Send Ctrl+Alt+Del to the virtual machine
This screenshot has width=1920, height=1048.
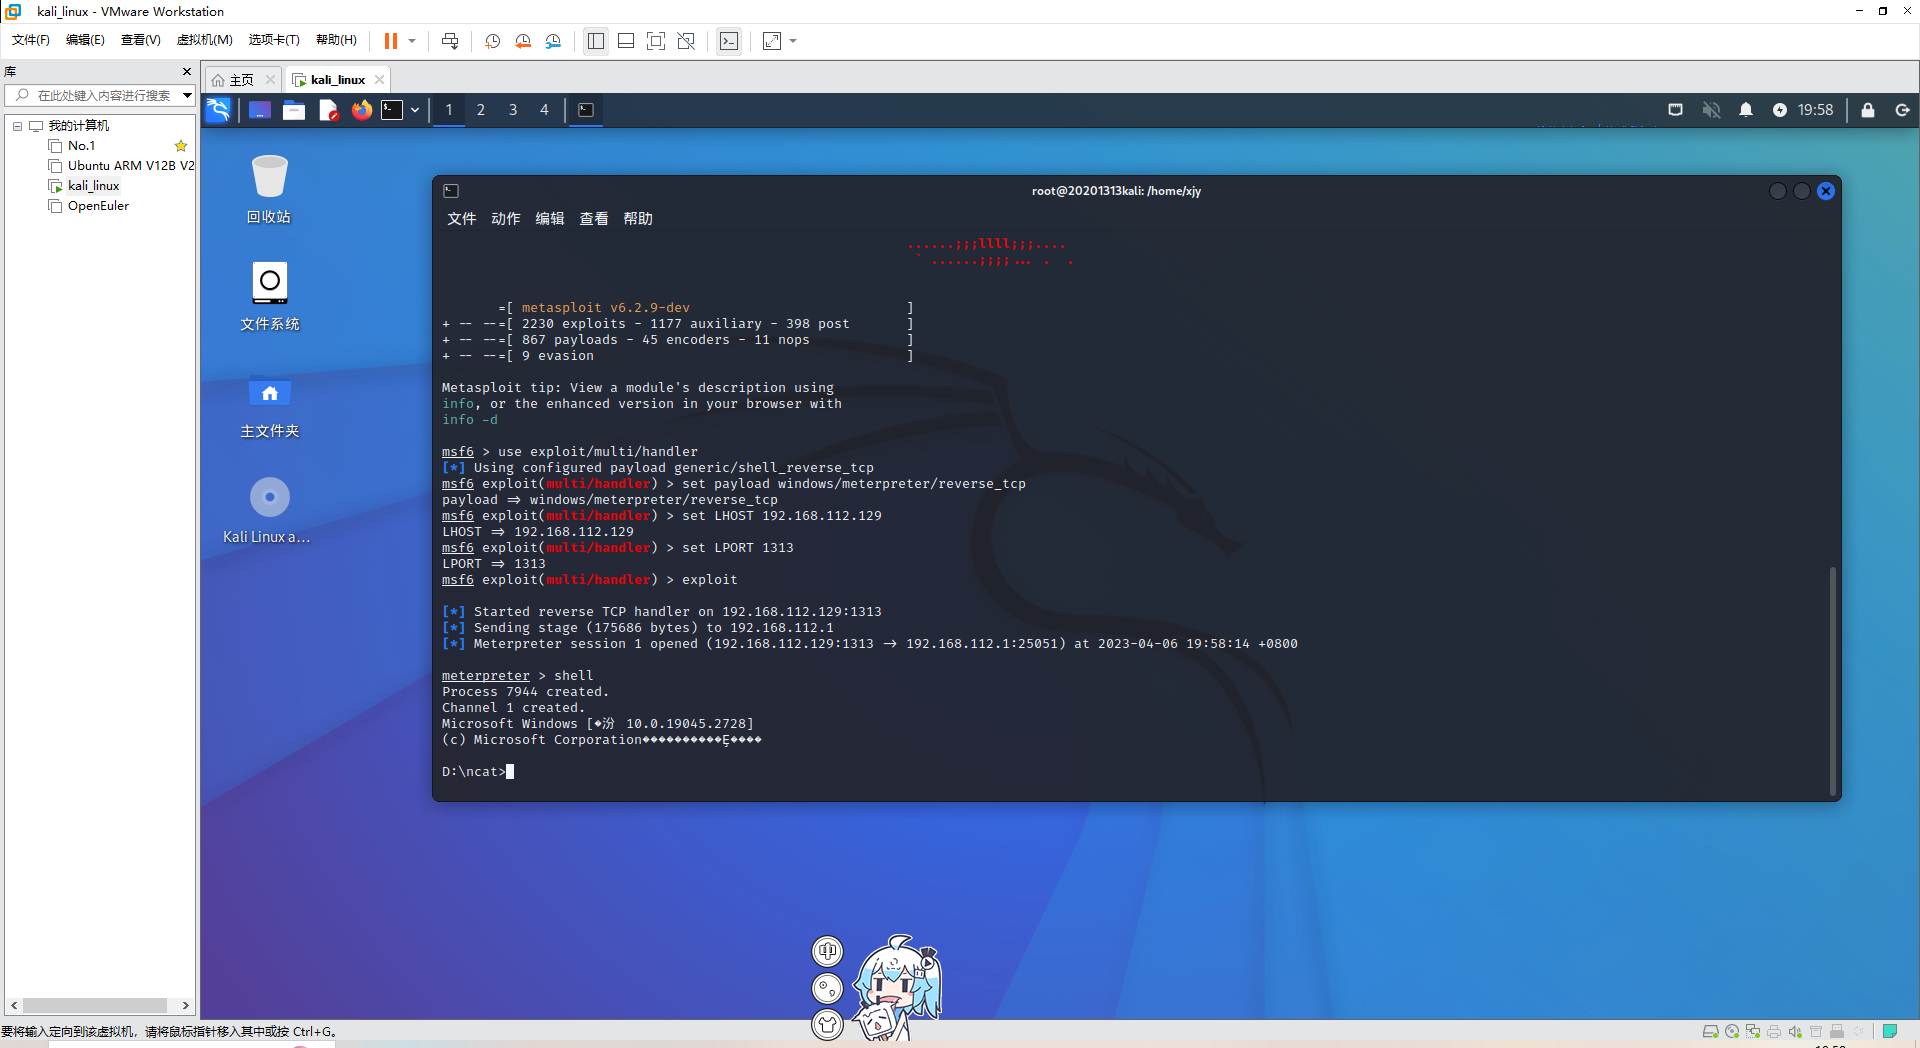pos(450,41)
